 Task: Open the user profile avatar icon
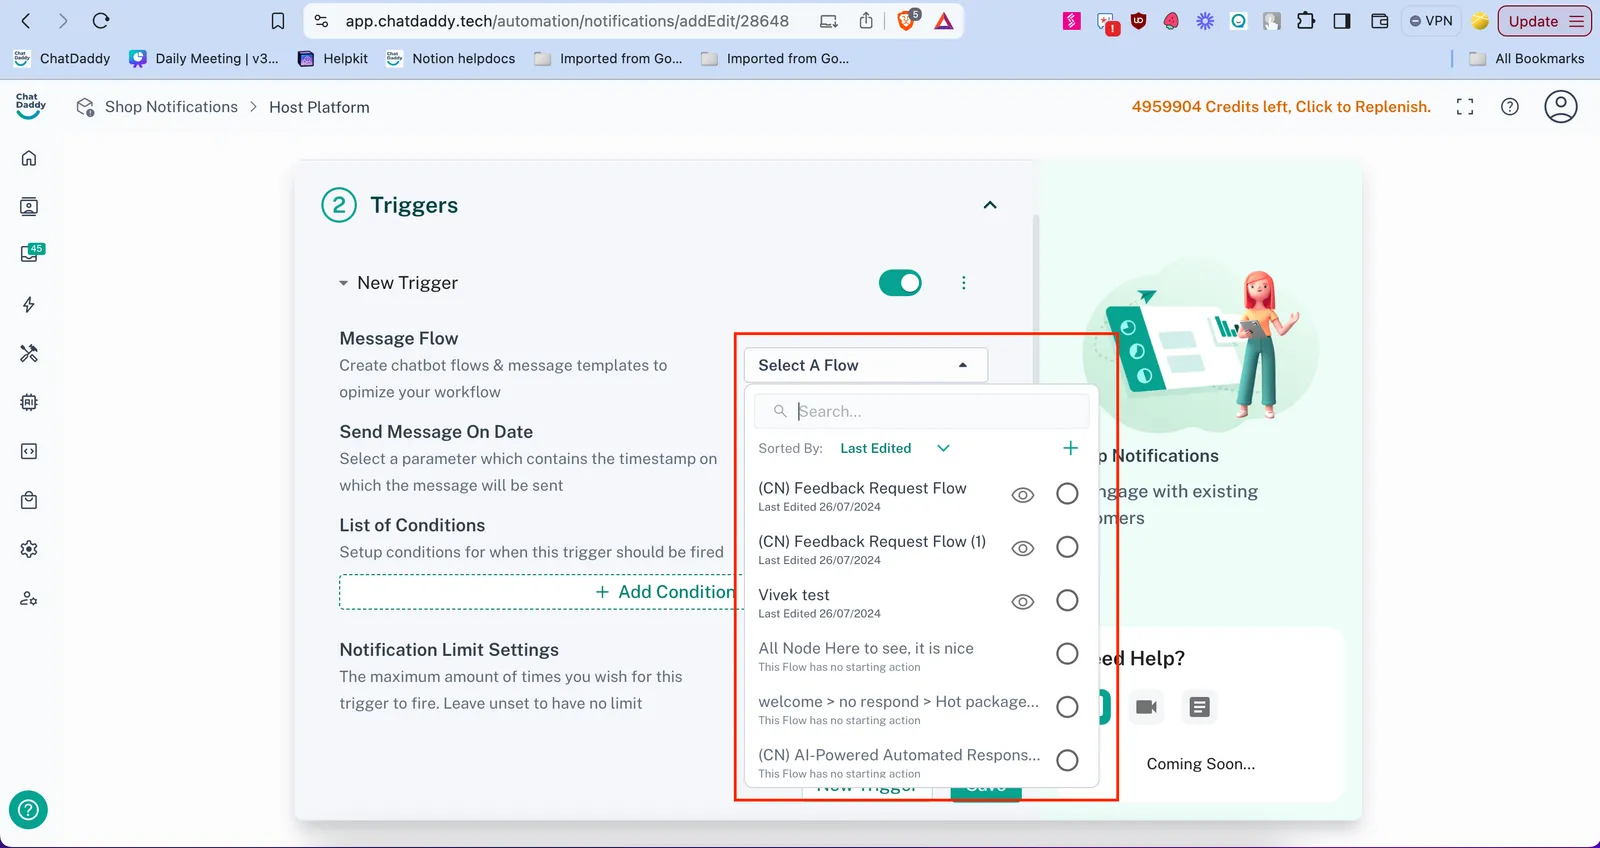(1560, 107)
